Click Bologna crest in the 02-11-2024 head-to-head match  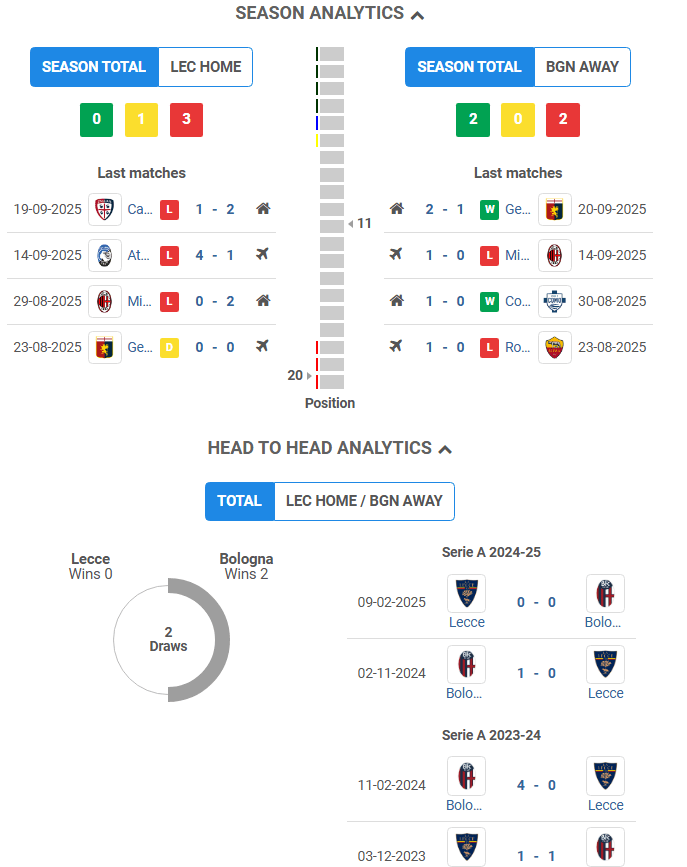point(466,665)
